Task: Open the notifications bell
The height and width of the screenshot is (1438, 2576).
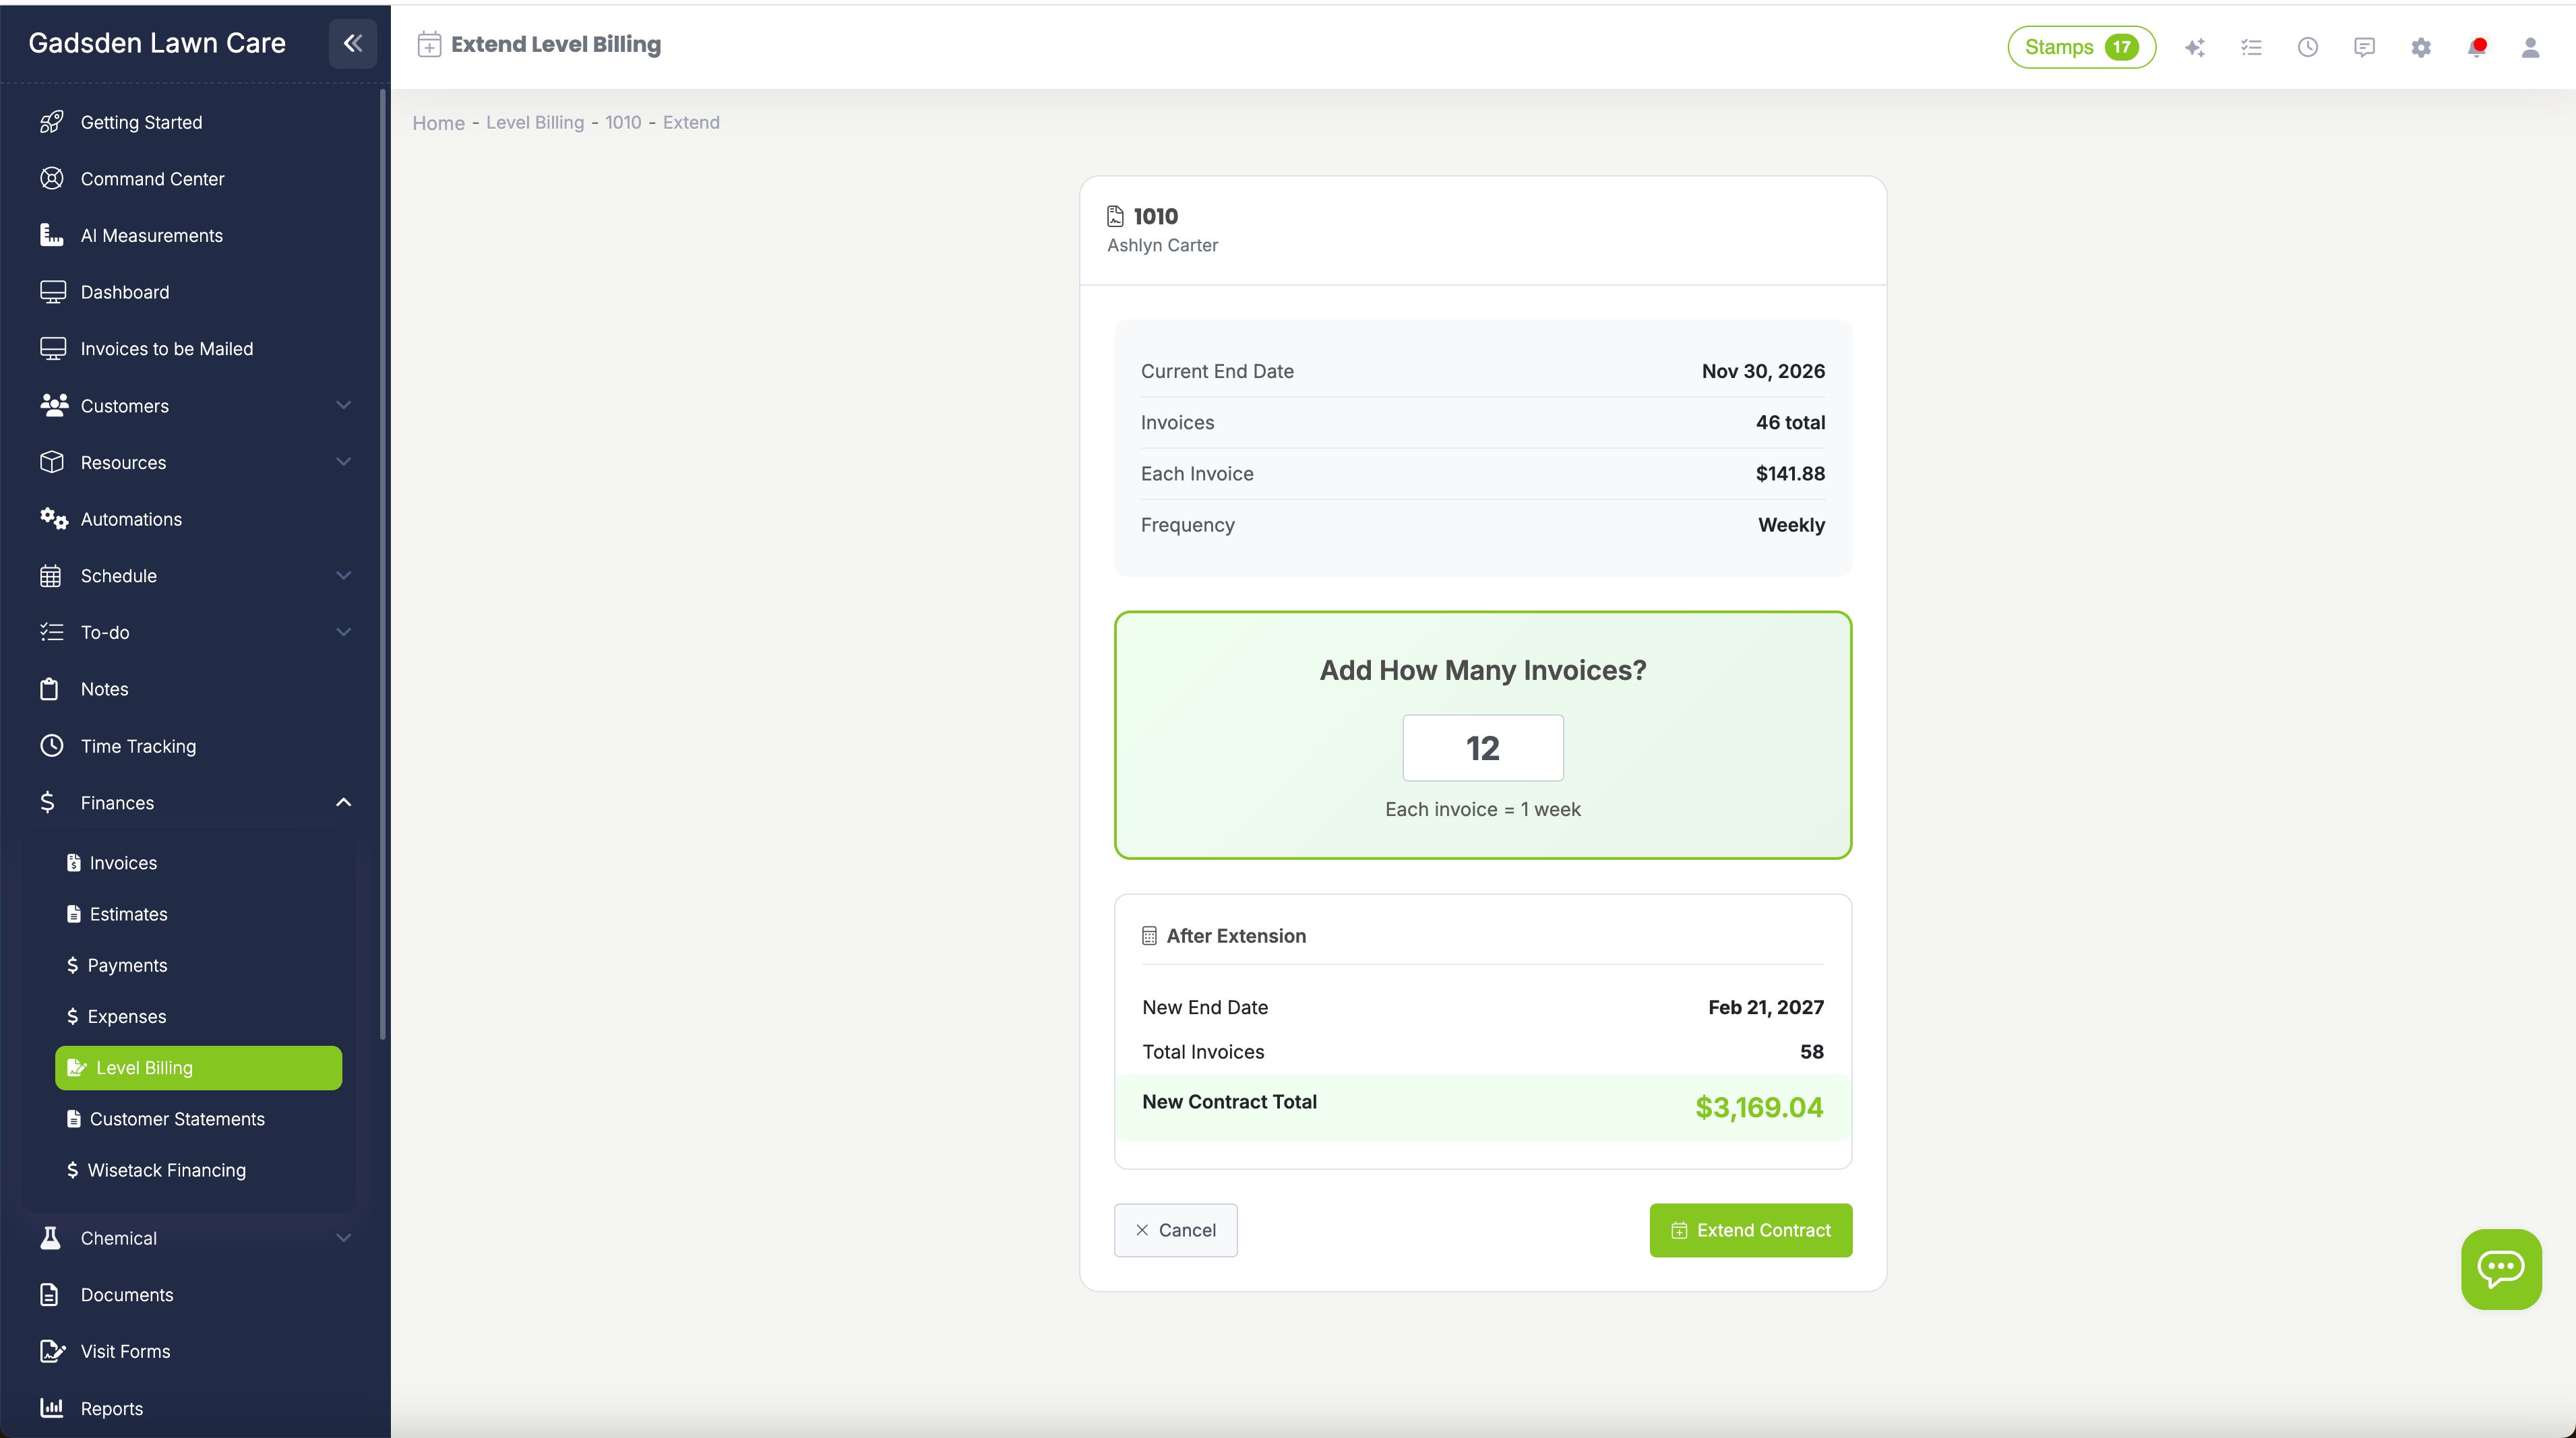Action: click(2477, 47)
